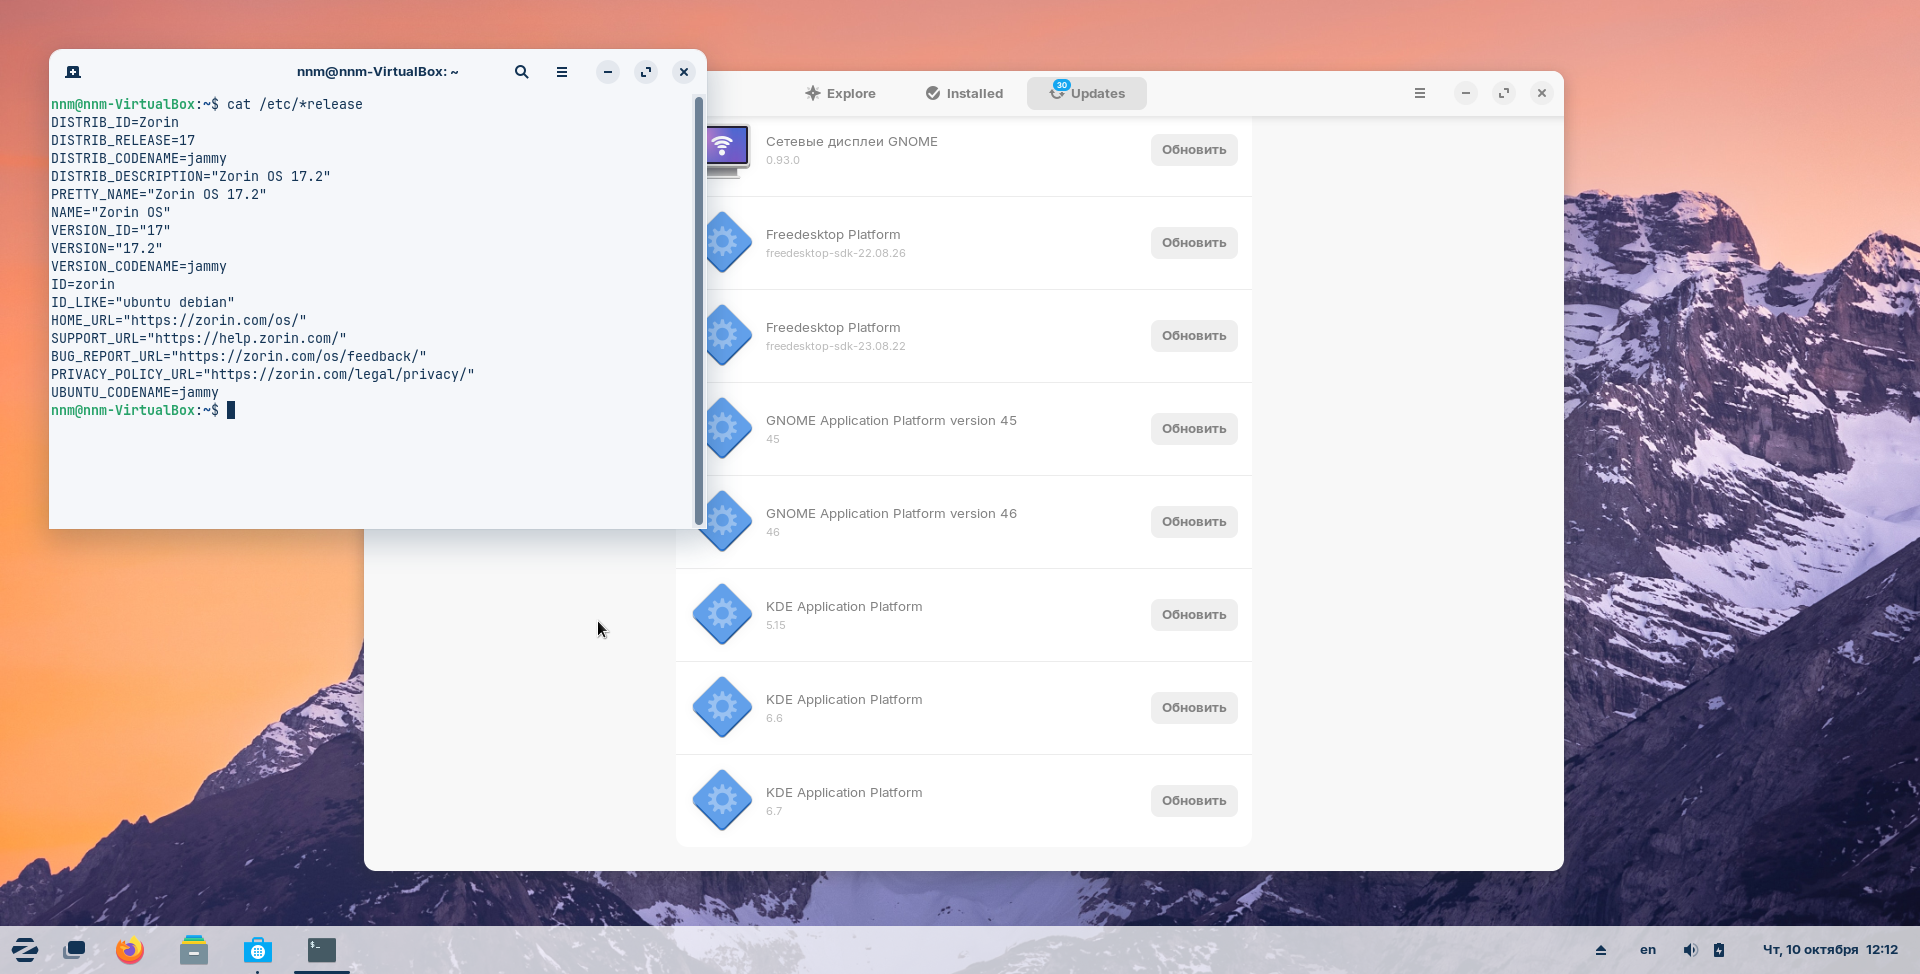This screenshot has width=1920, height=974.
Task: Click the DISTRIB_CODENAME=jammy terminal line
Action: pos(139,158)
